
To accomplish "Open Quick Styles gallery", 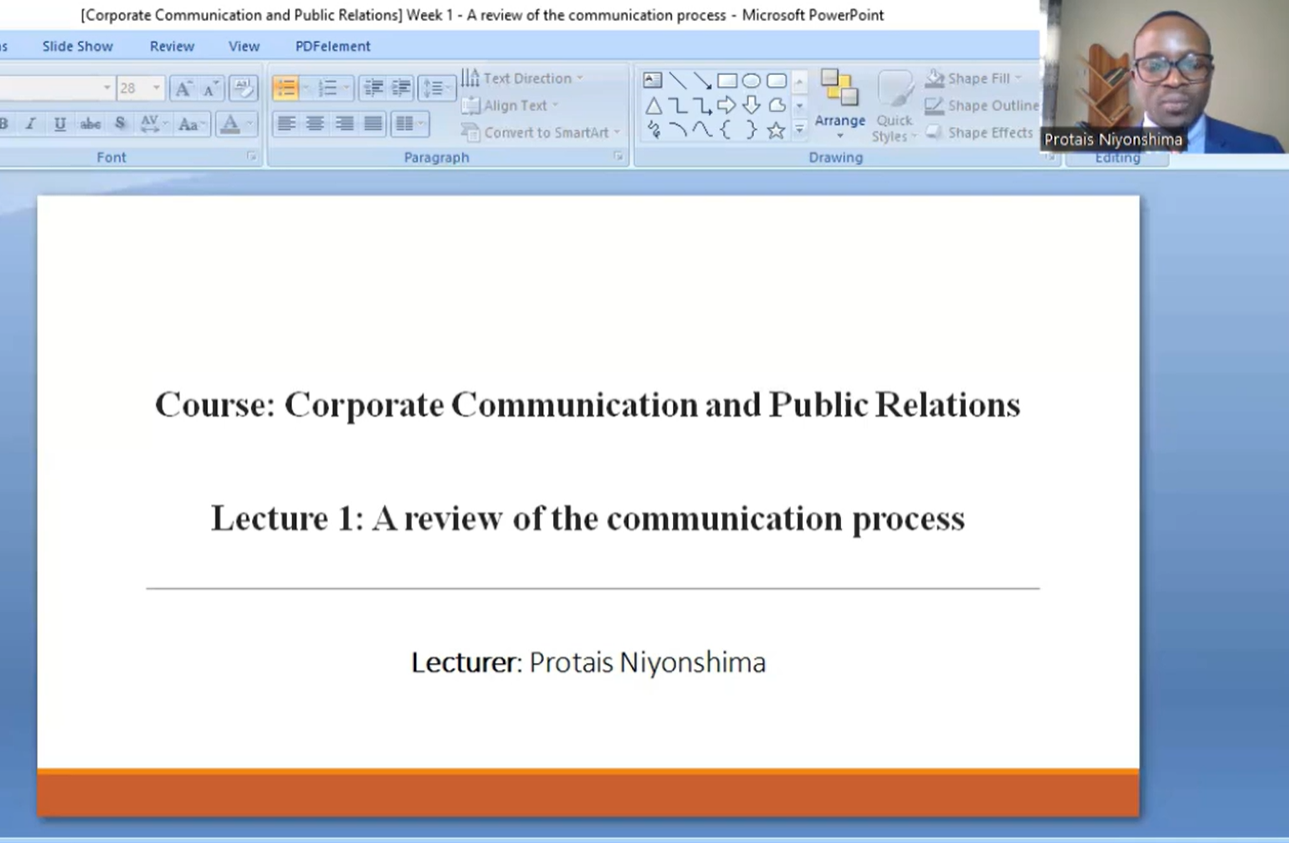I will click(x=894, y=106).
